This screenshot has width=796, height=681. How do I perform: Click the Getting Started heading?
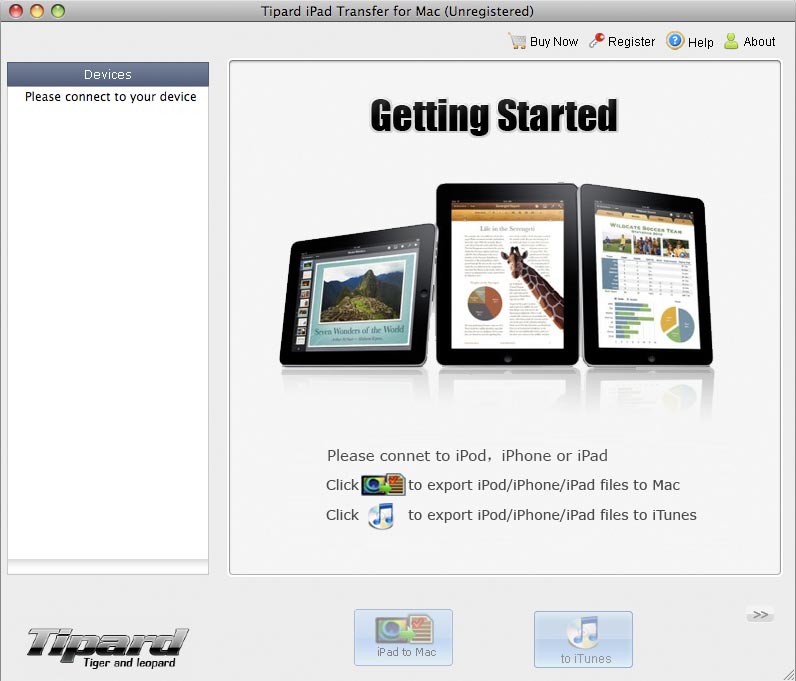(494, 116)
